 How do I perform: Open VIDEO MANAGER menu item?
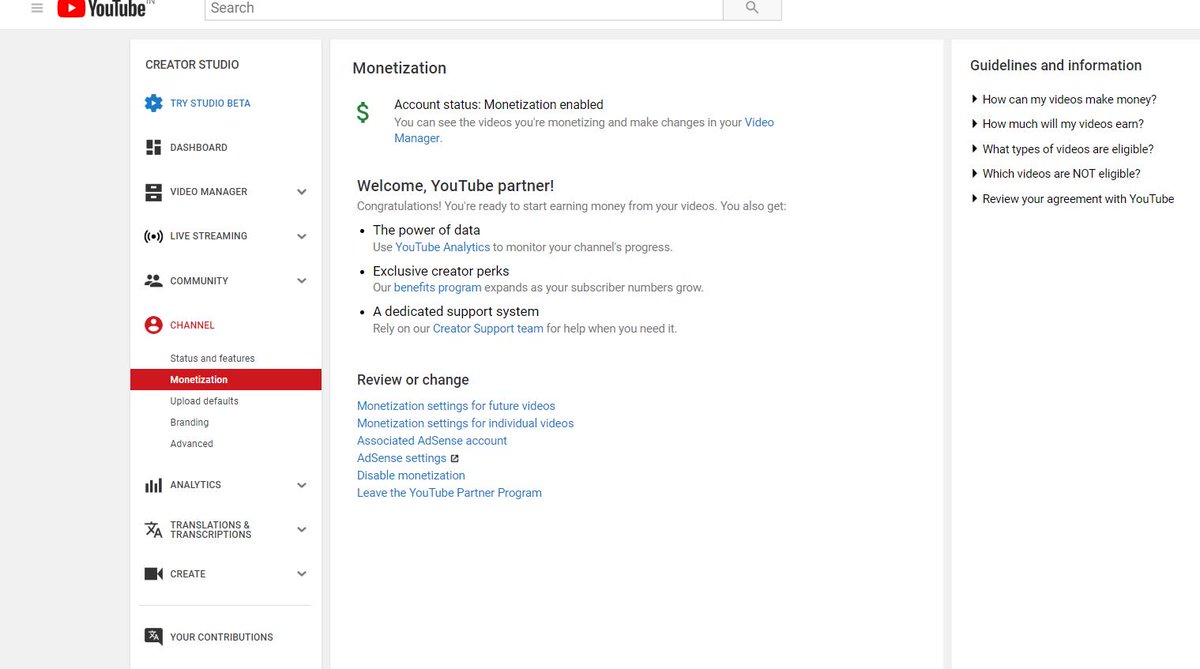click(208, 192)
